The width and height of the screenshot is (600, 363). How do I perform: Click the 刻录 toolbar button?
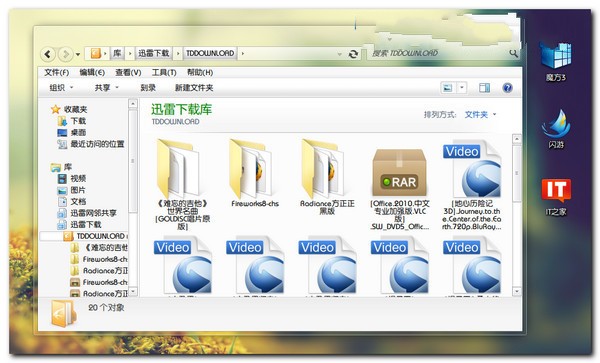(x=148, y=88)
